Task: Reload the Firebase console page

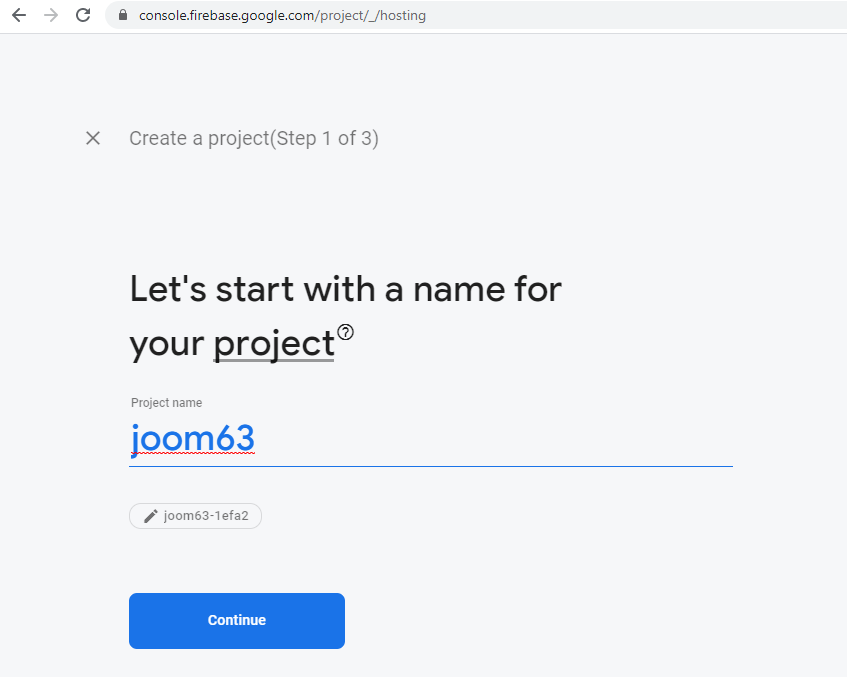Action: point(83,15)
